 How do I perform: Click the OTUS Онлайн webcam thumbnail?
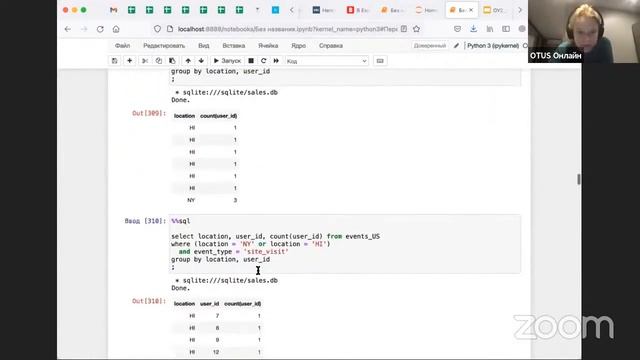tap(583, 31)
